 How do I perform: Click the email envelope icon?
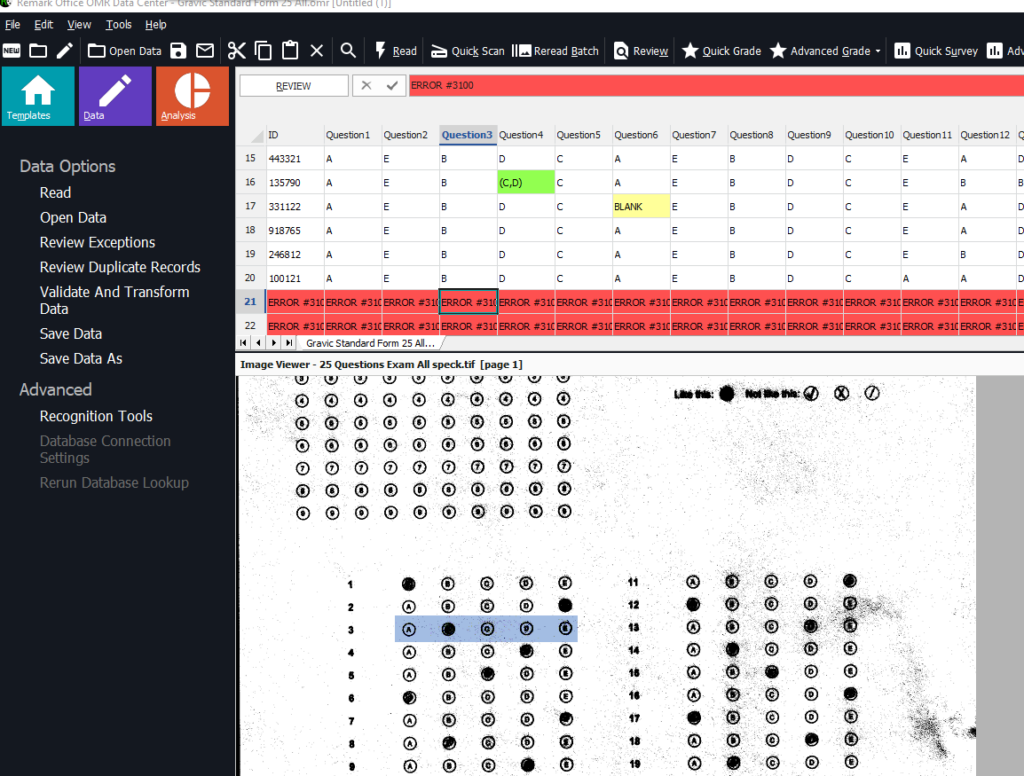(x=205, y=50)
